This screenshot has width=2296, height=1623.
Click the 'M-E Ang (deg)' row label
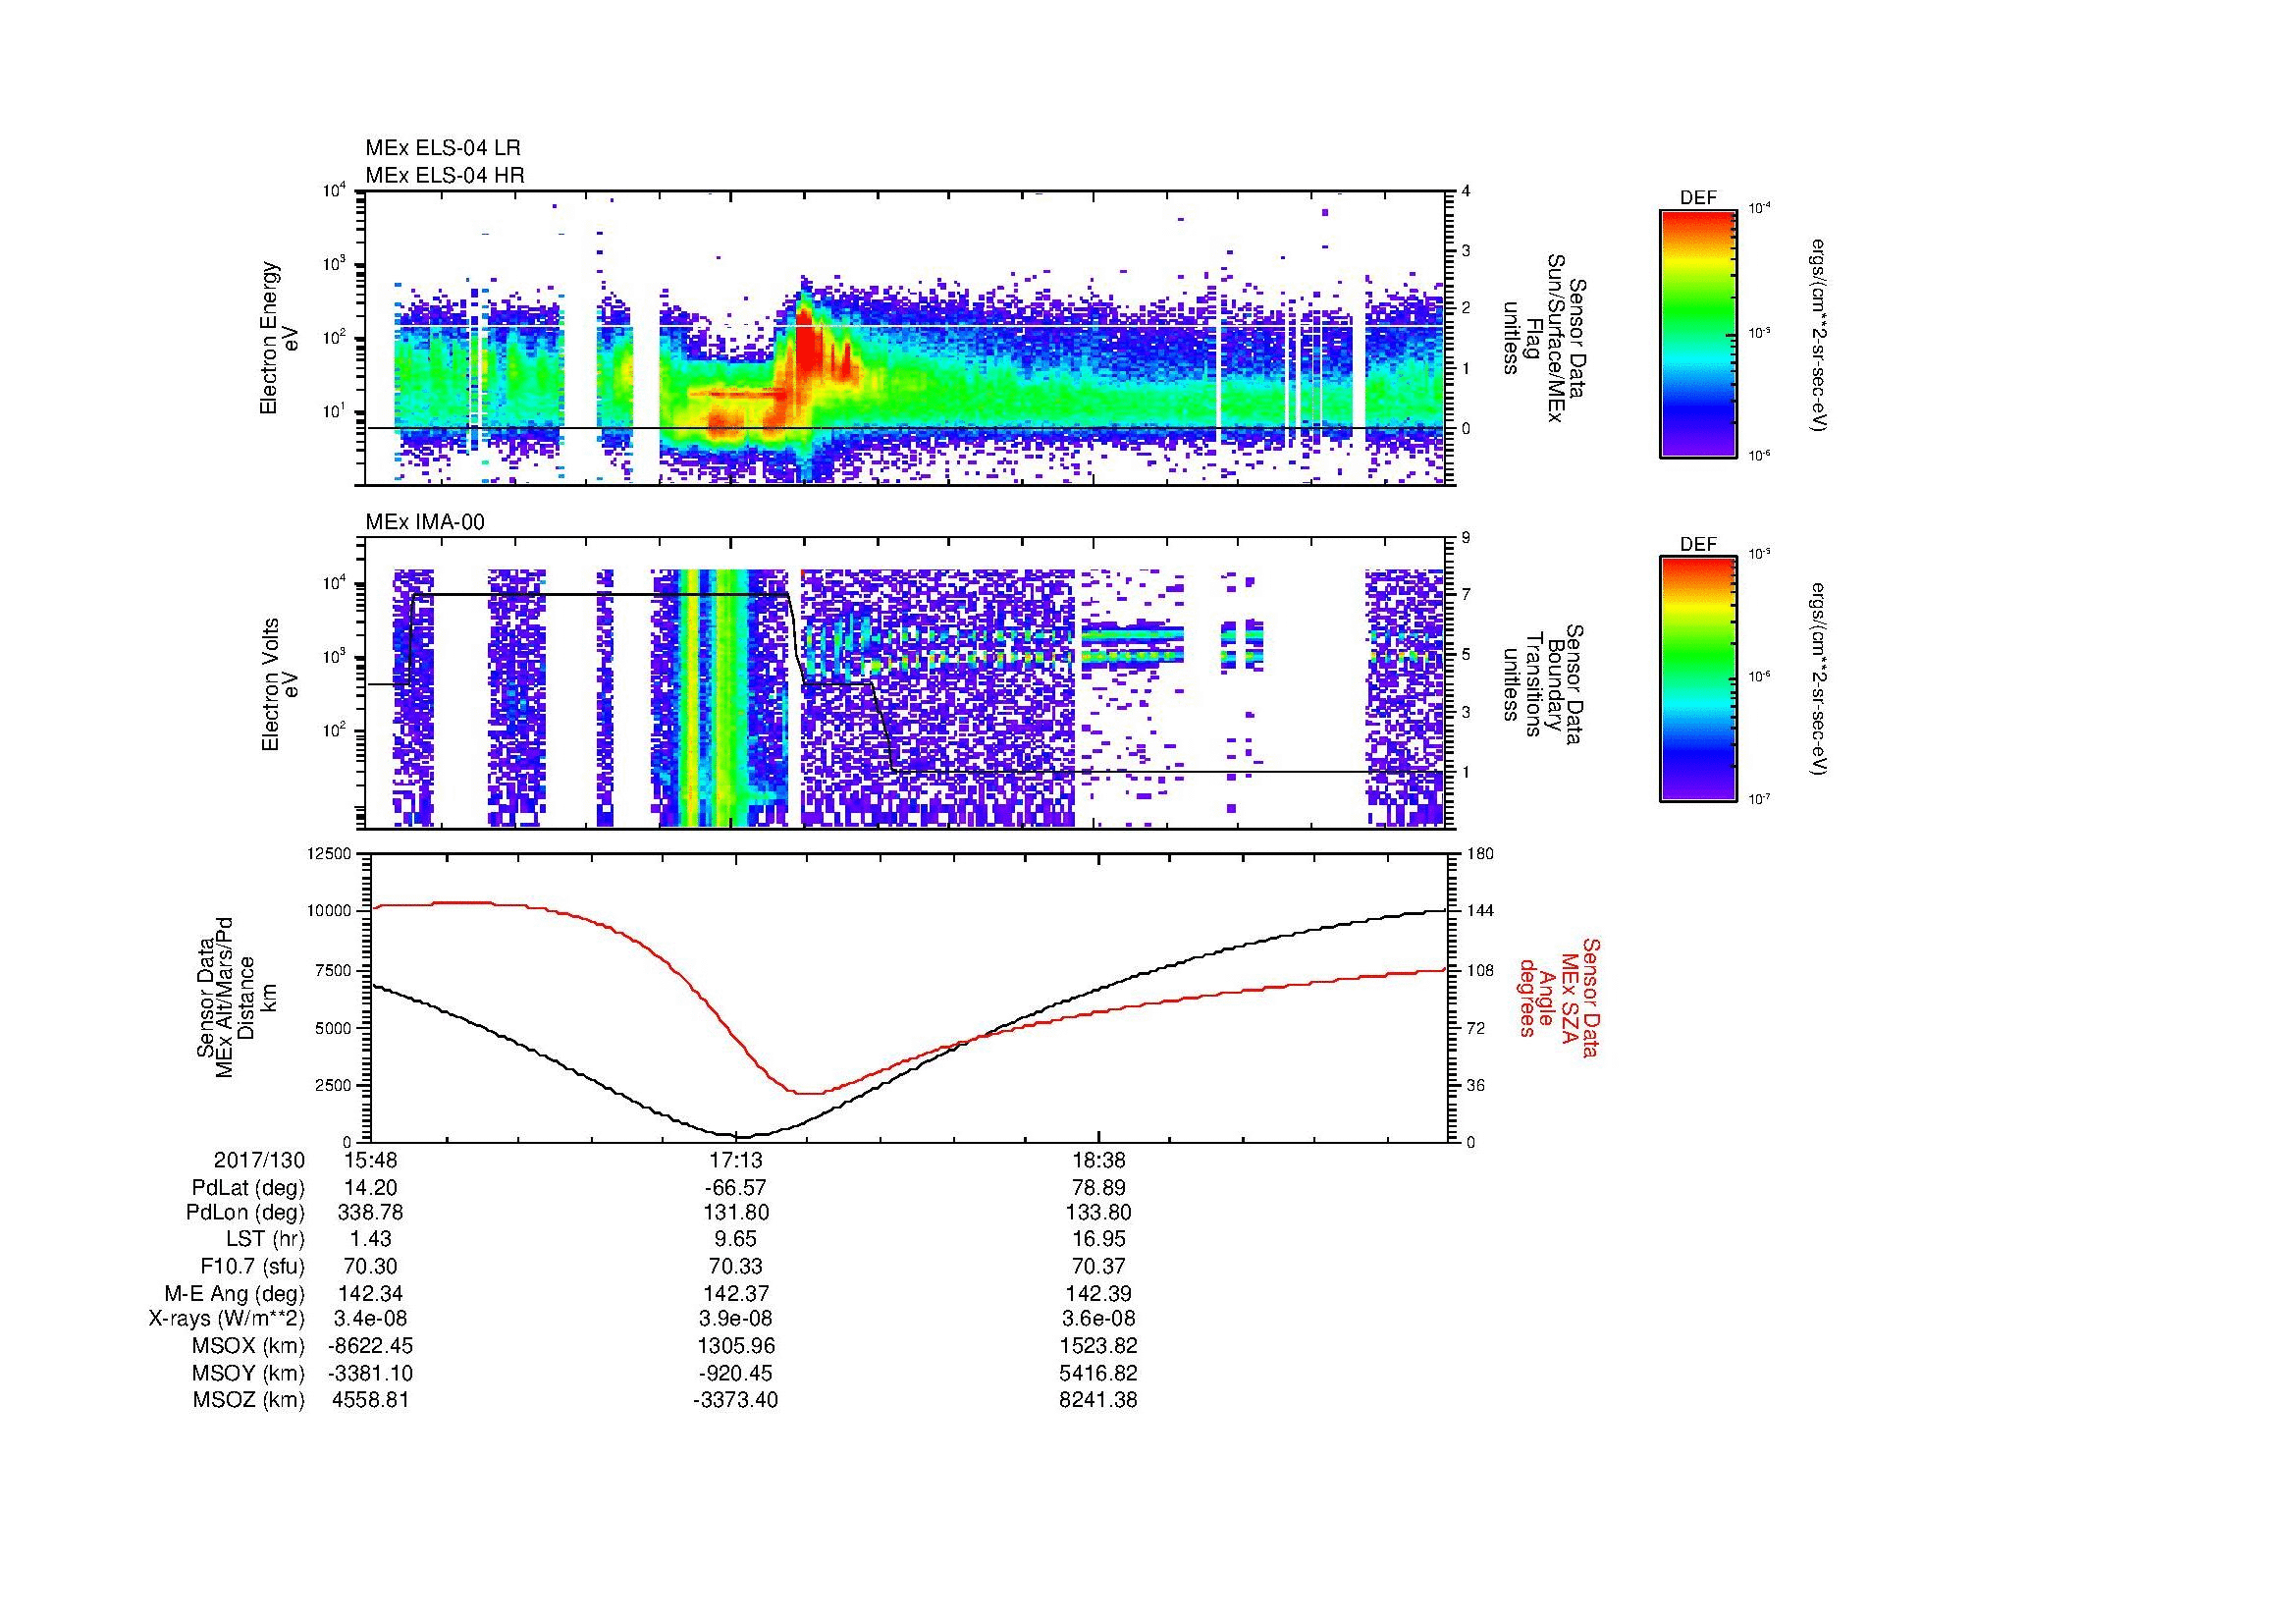(235, 1293)
